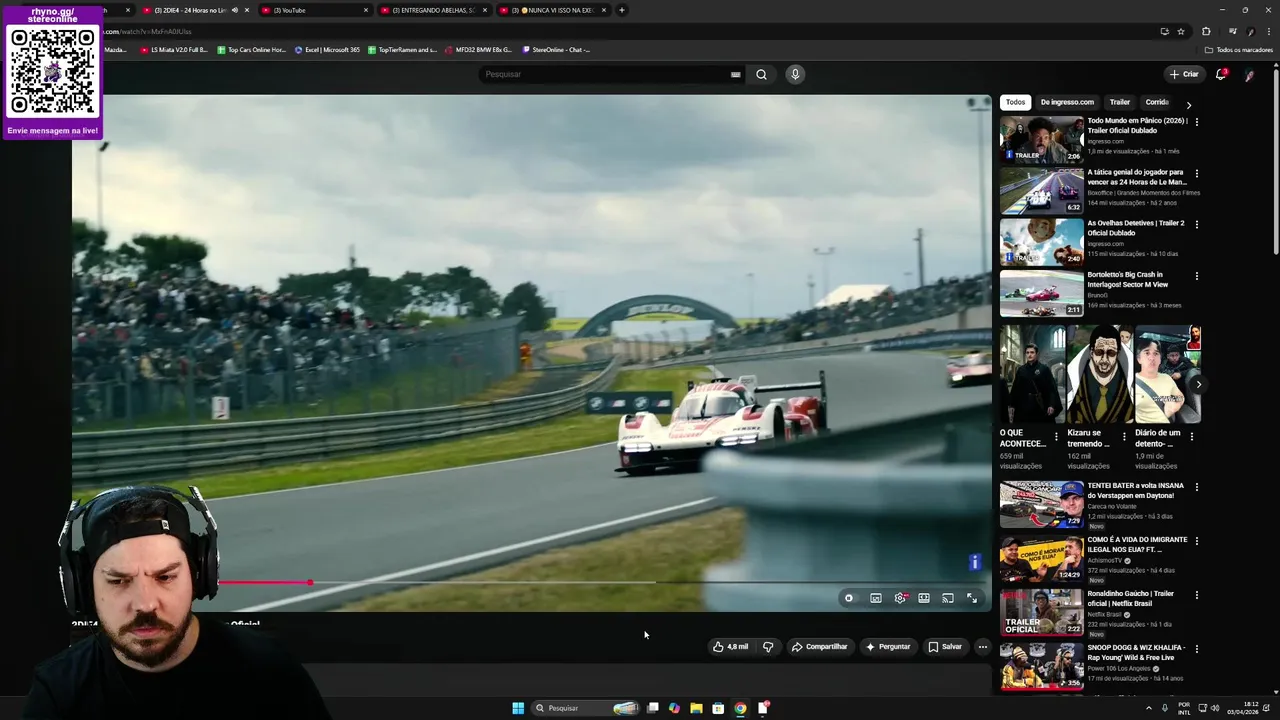The width and height of the screenshot is (1280, 720).
Task: Dislike the video with thumbs-down button
Action: click(x=768, y=647)
